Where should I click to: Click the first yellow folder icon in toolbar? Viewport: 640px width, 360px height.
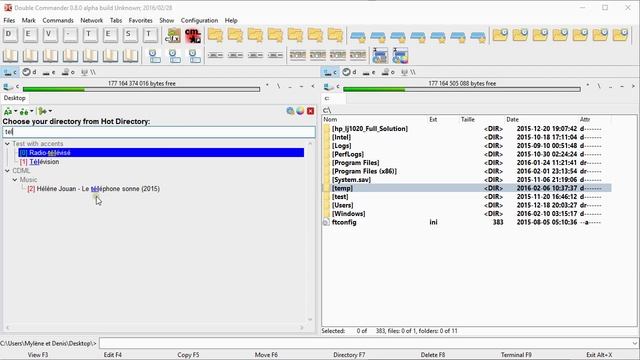pos(215,36)
